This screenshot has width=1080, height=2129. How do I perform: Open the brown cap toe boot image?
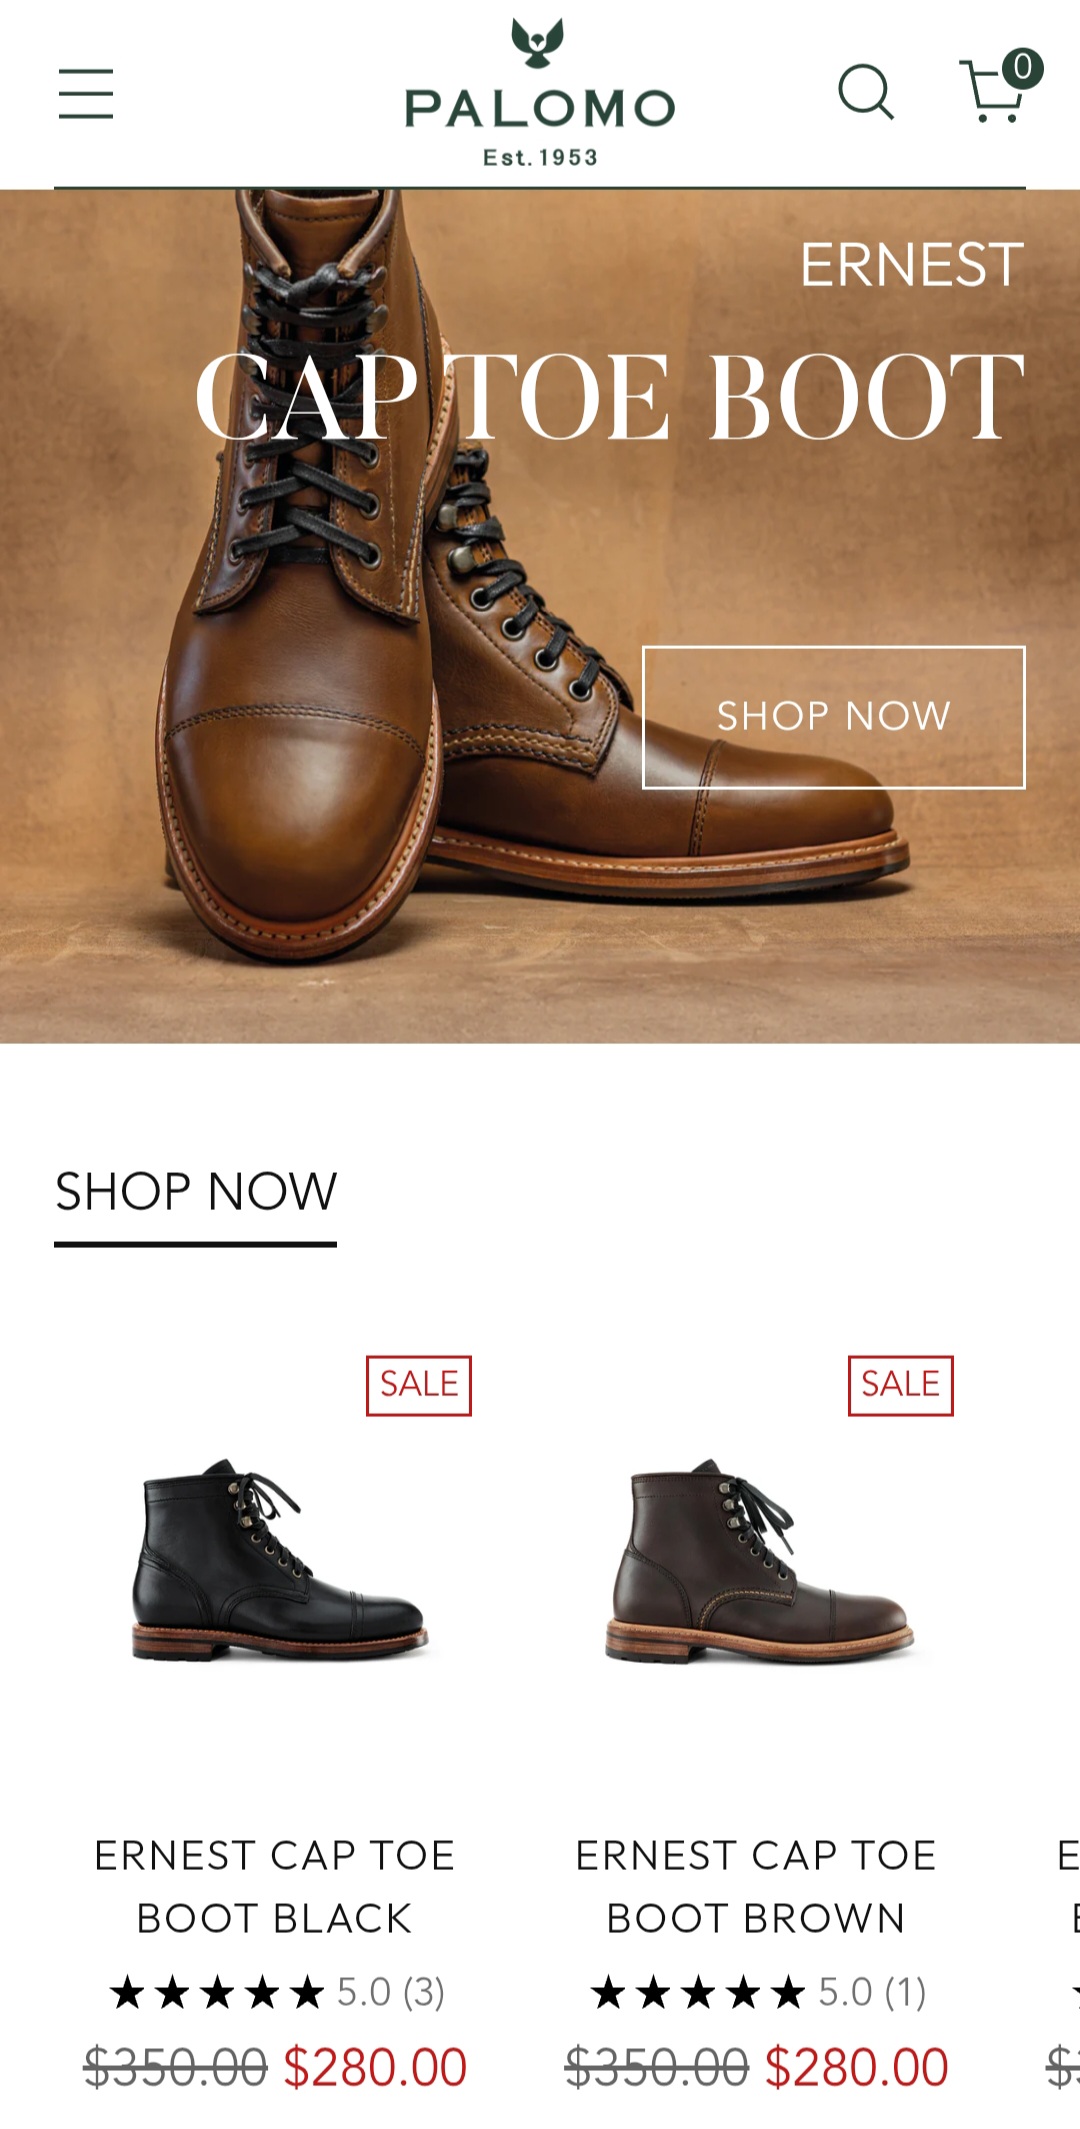pyautogui.click(x=759, y=1561)
